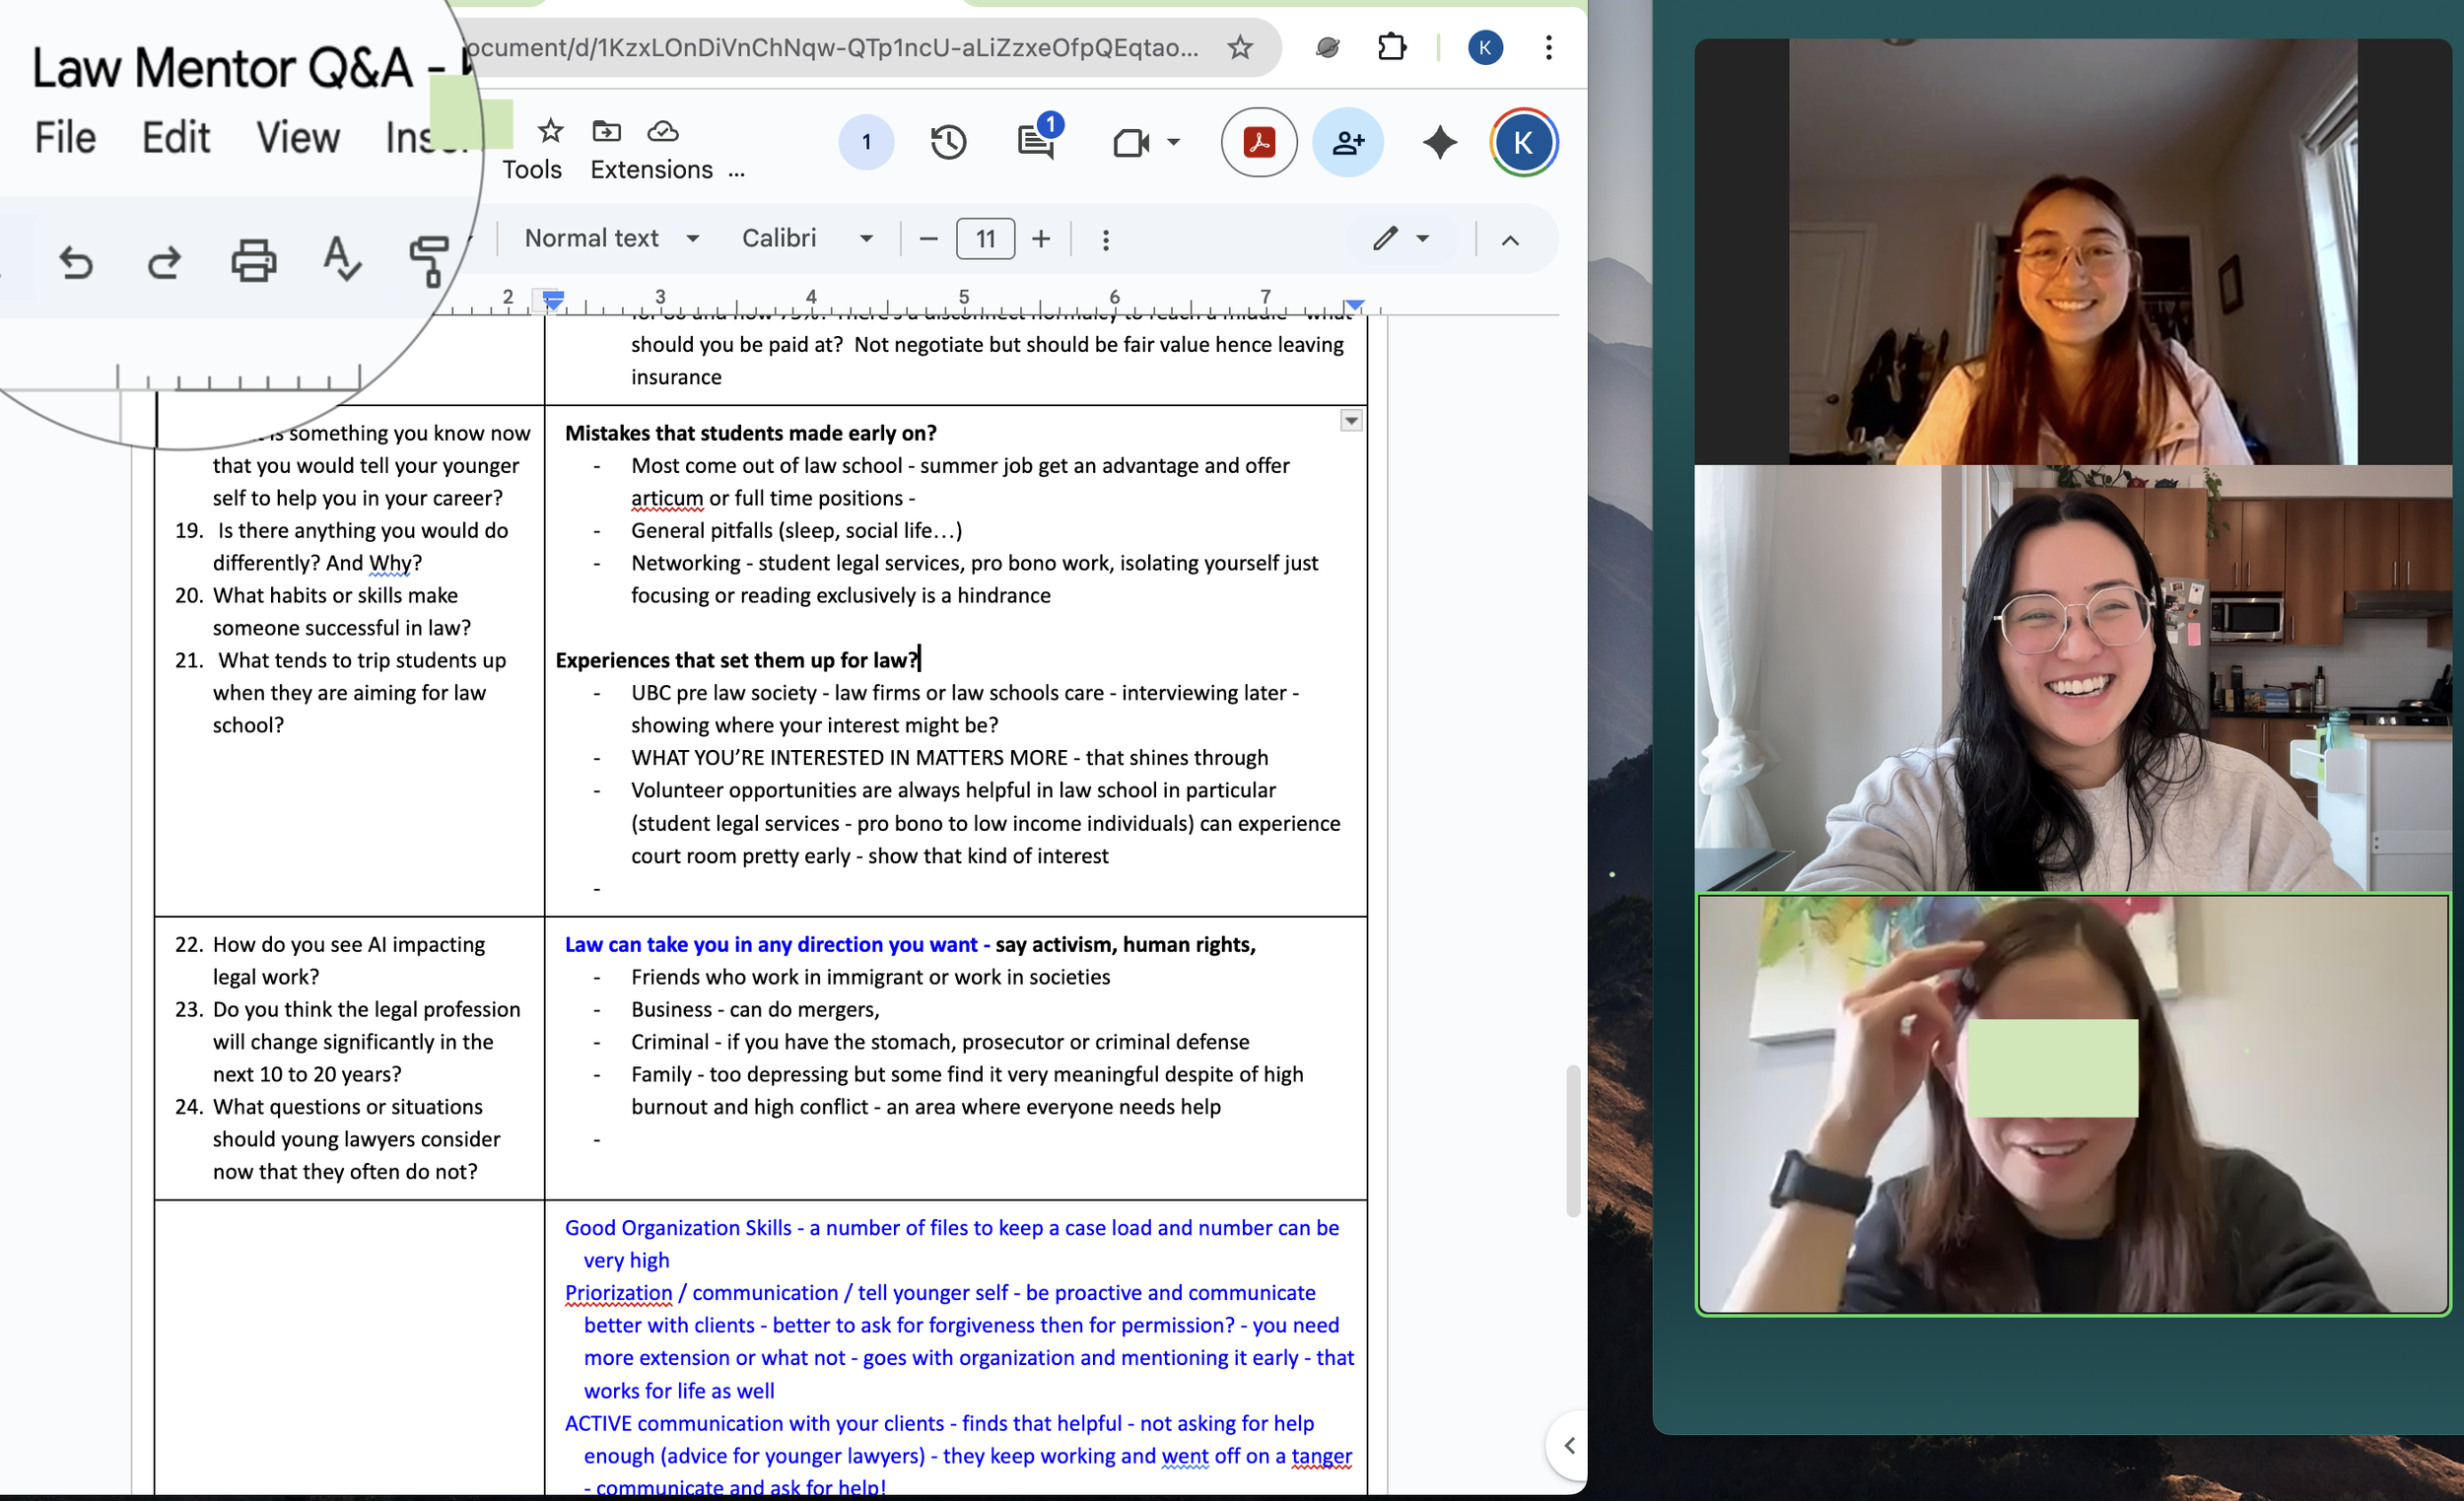Open the Normal text style dropdown
This screenshot has width=2464, height=1501.
(x=611, y=238)
